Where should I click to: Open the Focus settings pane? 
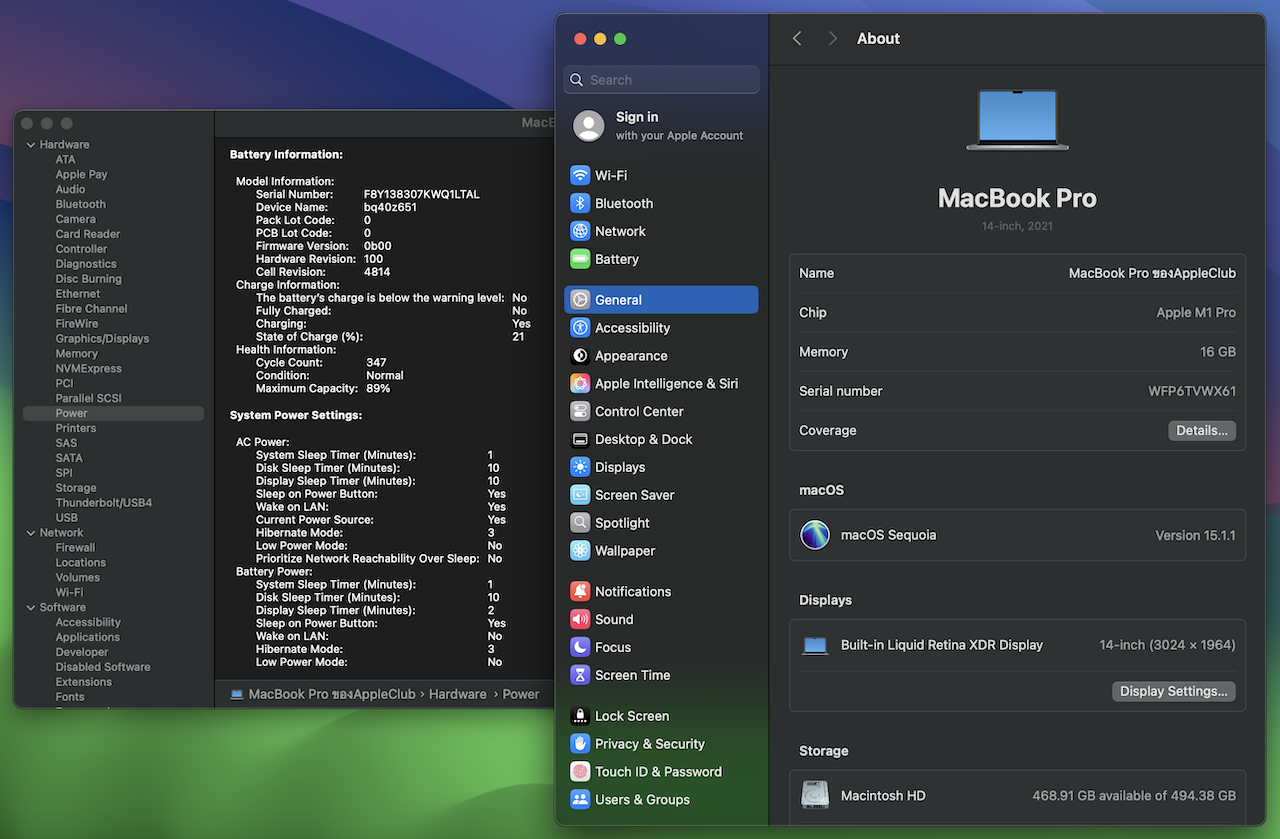661,648
